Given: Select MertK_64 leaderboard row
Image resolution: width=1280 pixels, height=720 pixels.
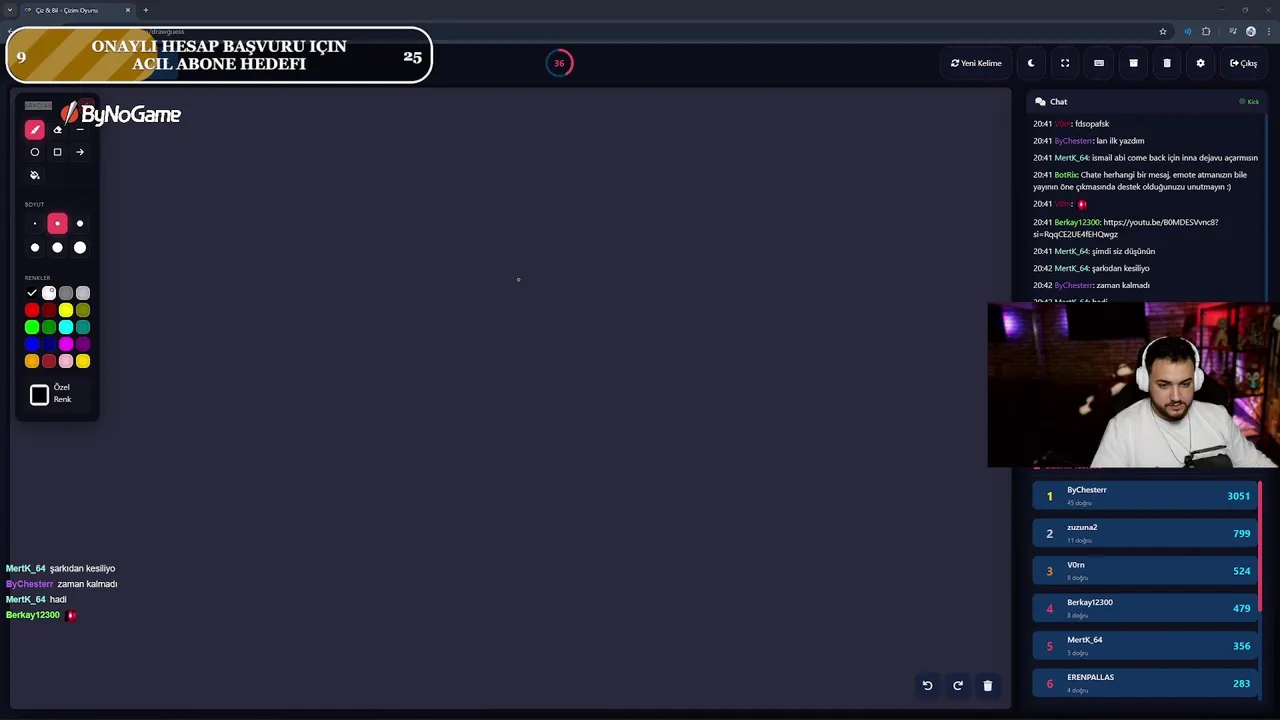Looking at the screenshot, I should tap(1144, 646).
